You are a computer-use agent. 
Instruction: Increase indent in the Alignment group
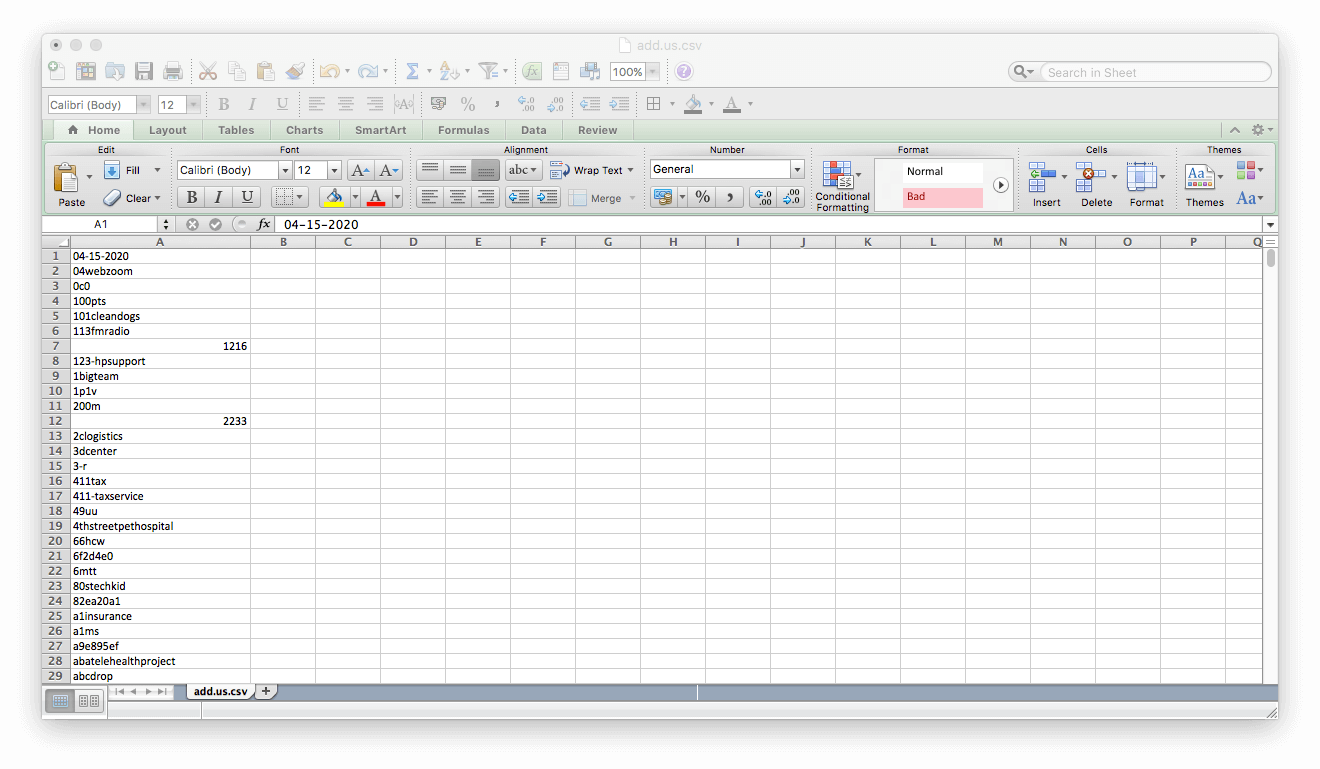pyautogui.click(x=546, y=197)
